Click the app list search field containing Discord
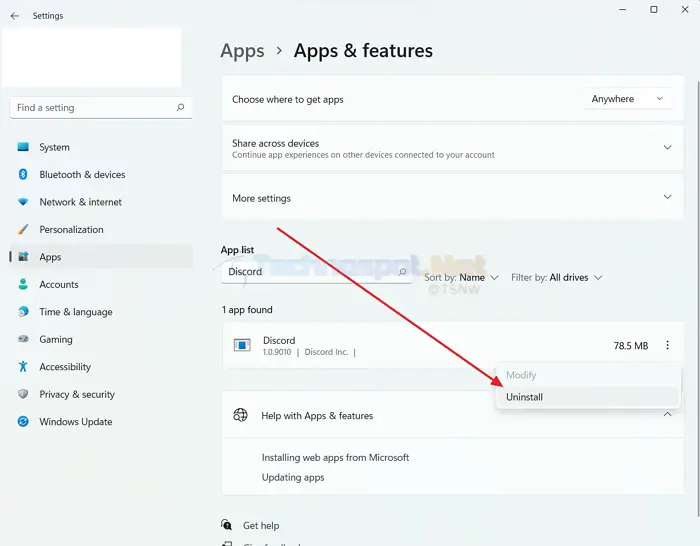This screenshot has width=700, height=546. tap(317, 272)
